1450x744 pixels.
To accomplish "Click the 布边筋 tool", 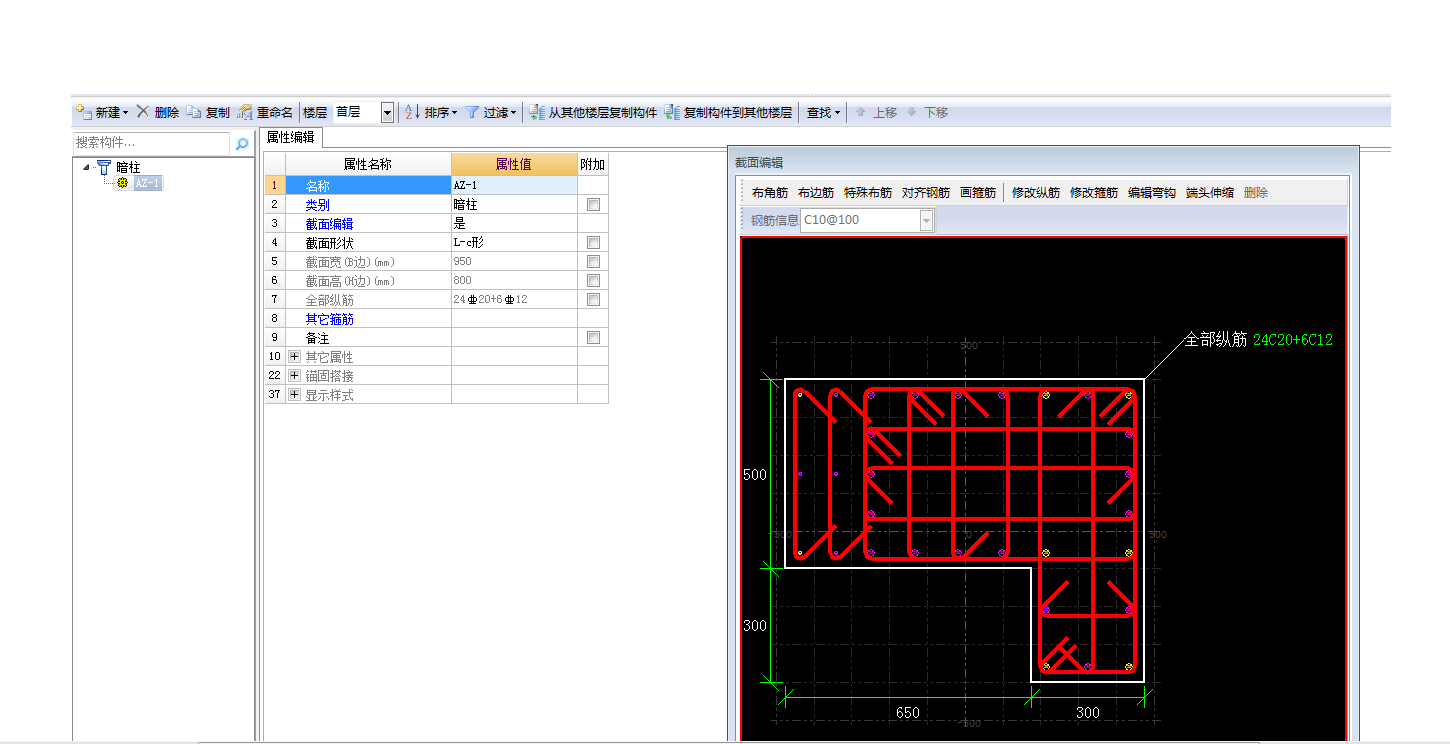I will point(816,193).
